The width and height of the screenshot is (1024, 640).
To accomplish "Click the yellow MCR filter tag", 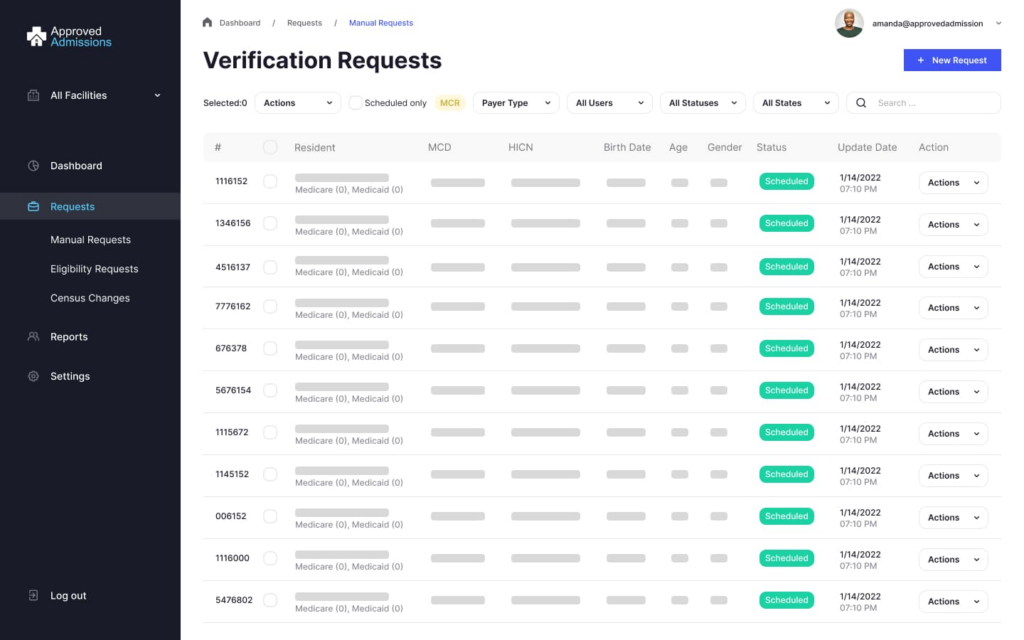I will [x=450, y=103].
